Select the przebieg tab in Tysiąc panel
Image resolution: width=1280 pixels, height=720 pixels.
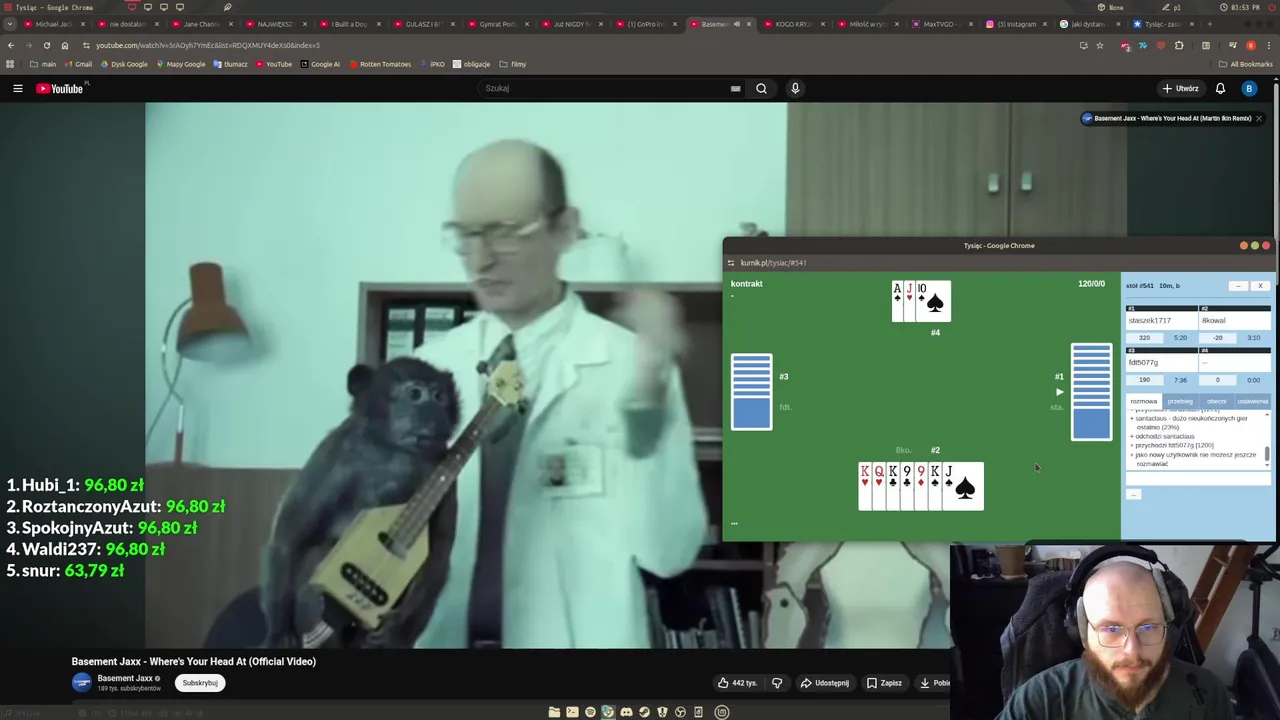[1180, 401]
